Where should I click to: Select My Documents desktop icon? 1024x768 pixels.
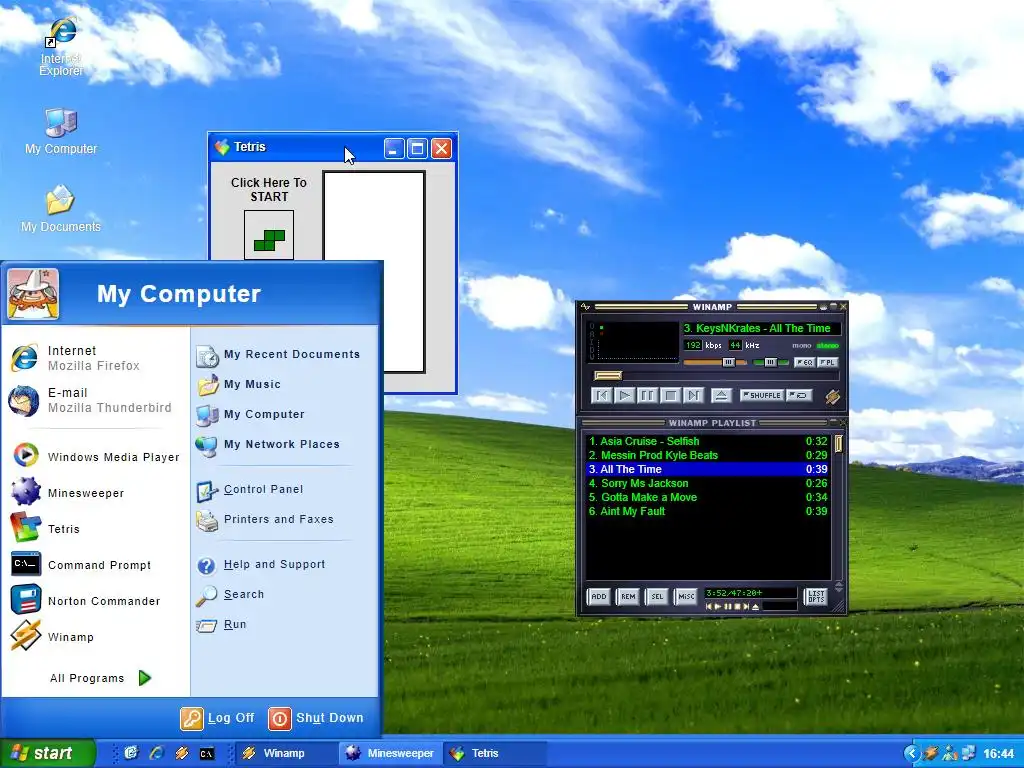(61, 209)
